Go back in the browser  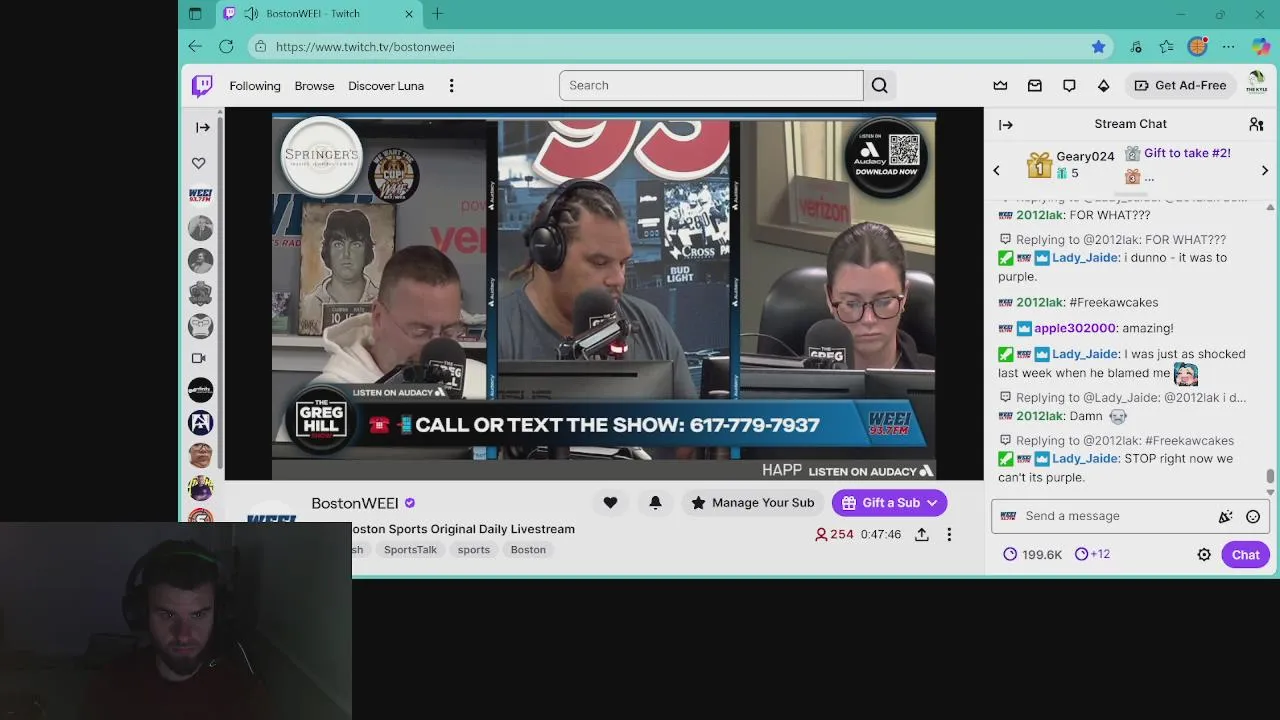(x=195, y=47)
